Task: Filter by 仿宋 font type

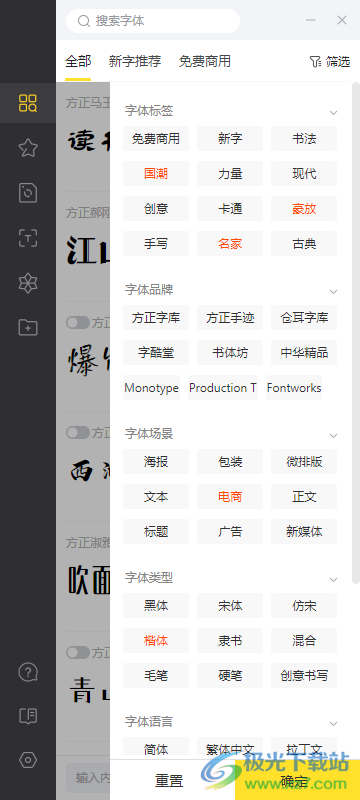Action: tap(304, 606)
